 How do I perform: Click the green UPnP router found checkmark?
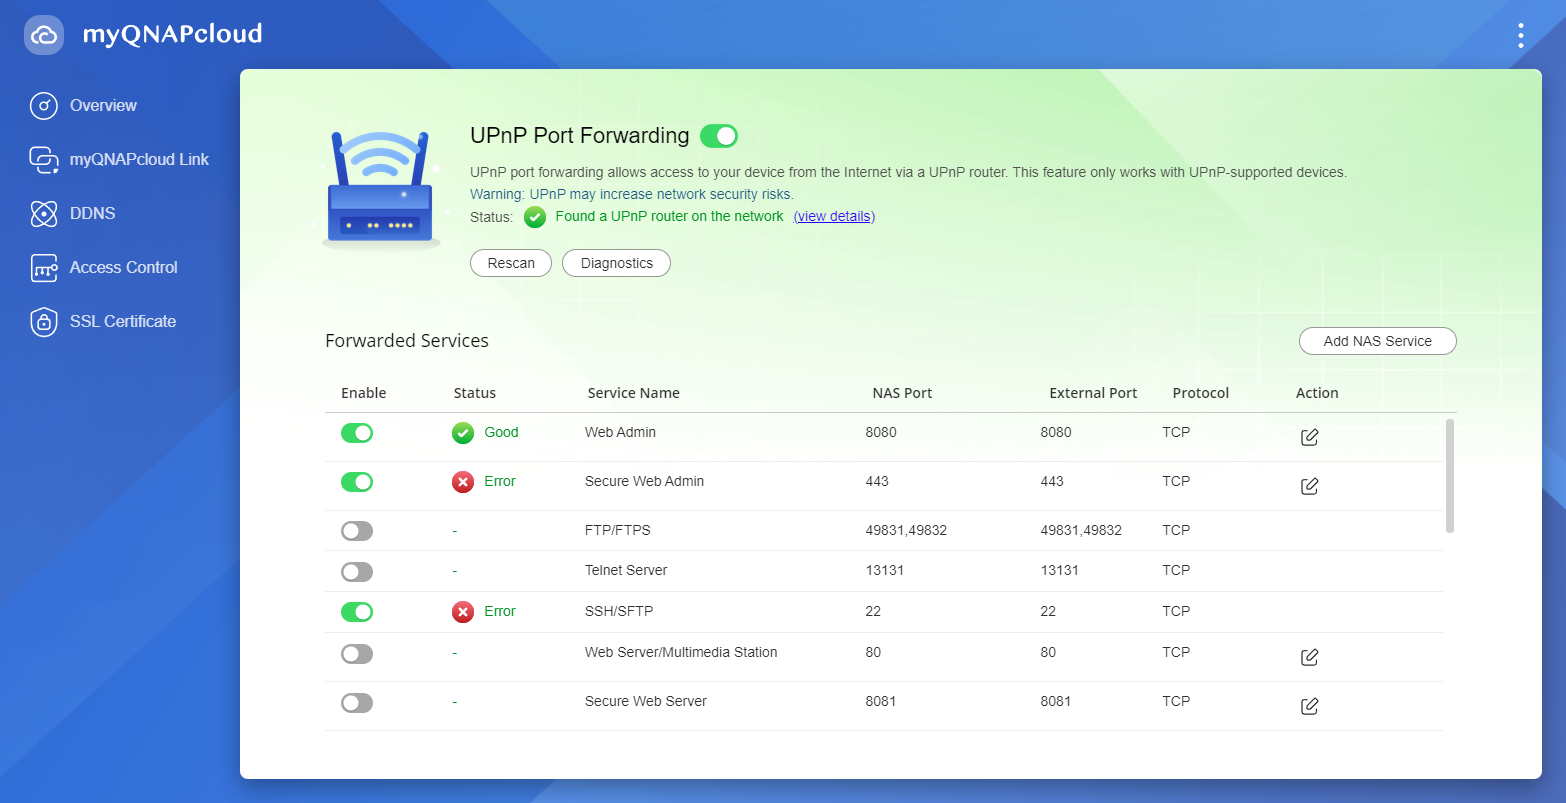point(535,217)
